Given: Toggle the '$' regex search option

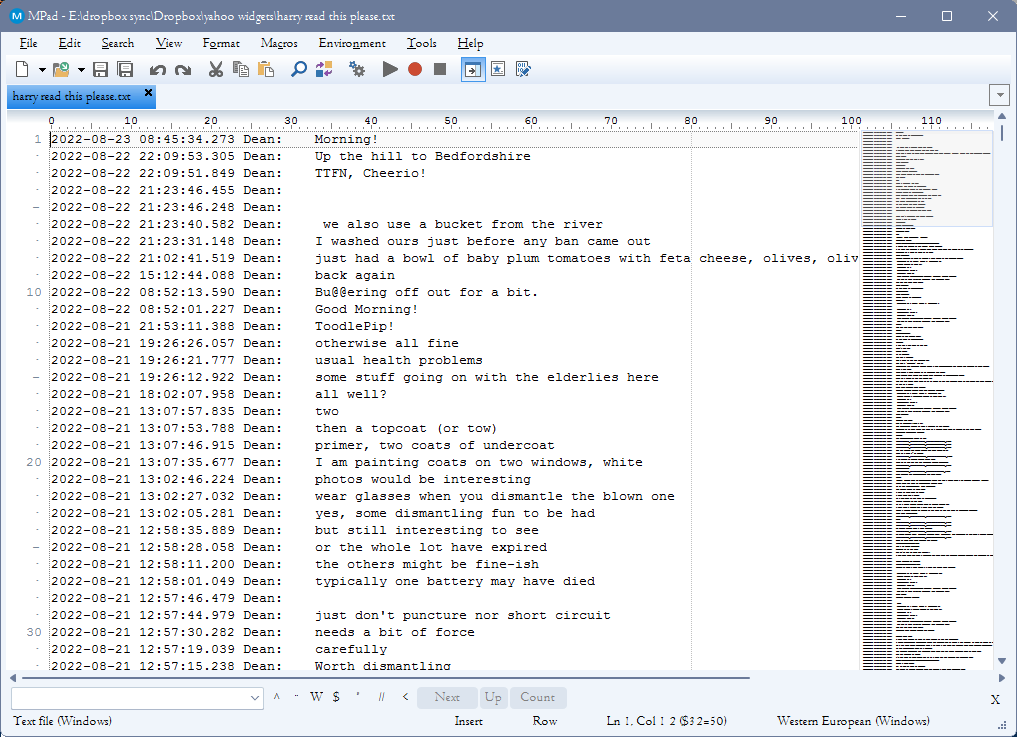Looking at the screenshot, I should (336, 697).
